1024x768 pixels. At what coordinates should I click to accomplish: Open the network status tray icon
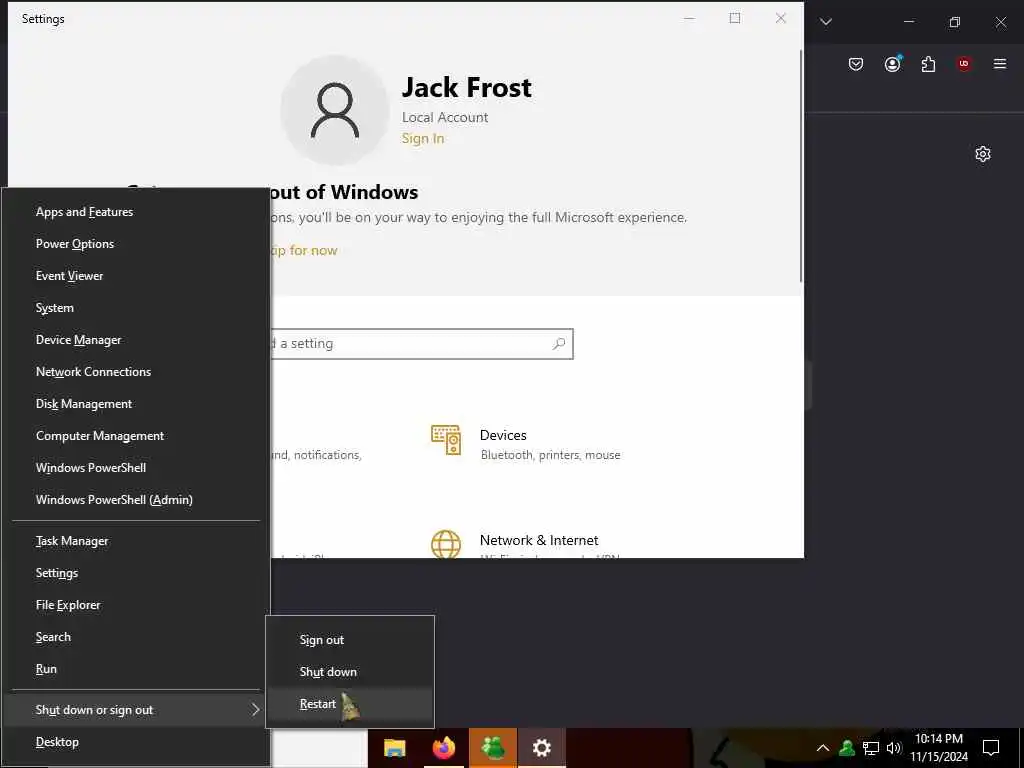point(871,748)
